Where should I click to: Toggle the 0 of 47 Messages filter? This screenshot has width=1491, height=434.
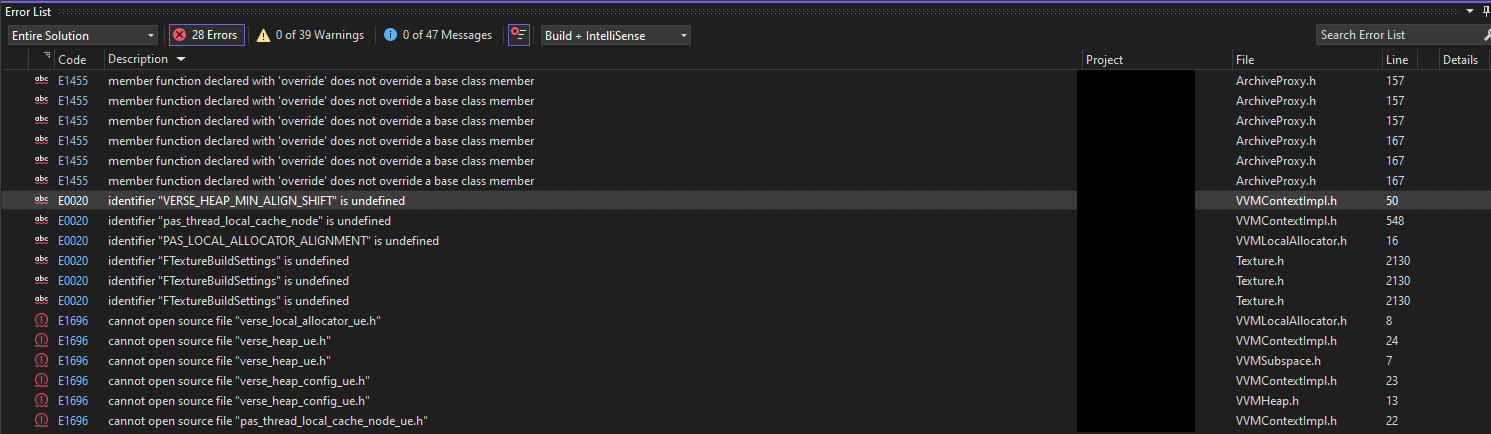438,35
